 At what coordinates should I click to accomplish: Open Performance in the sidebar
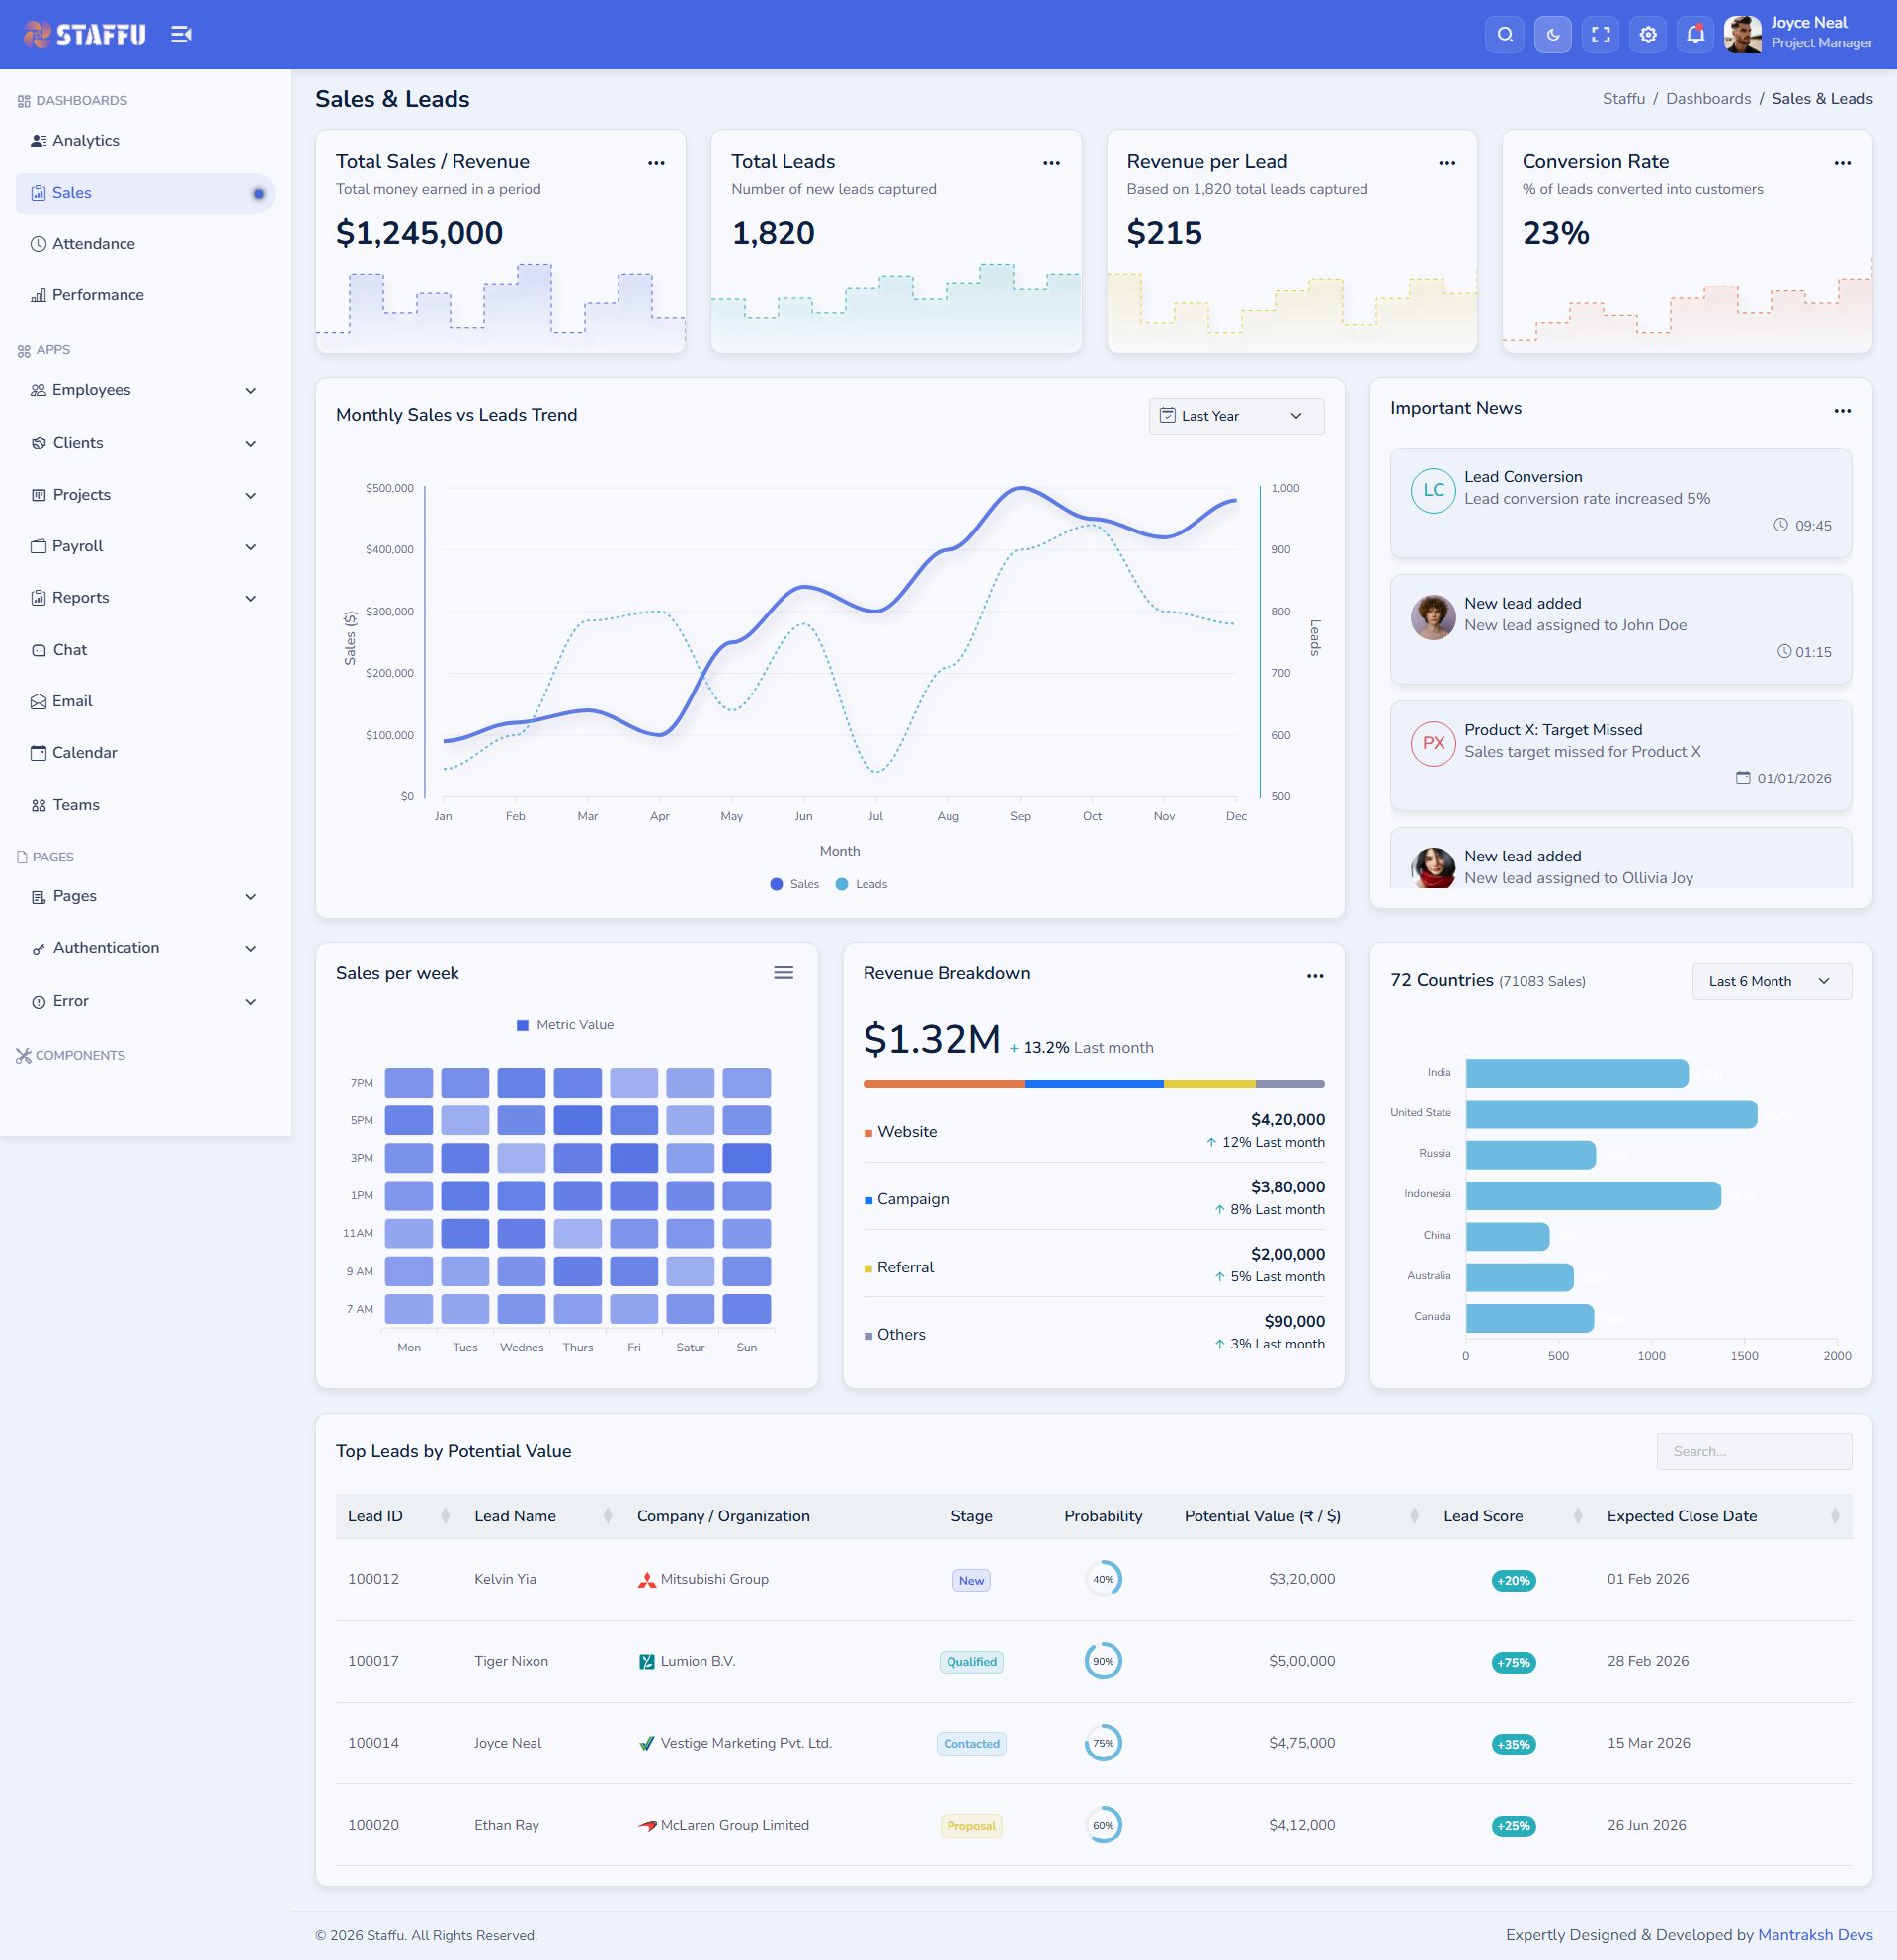coord(145,295)
